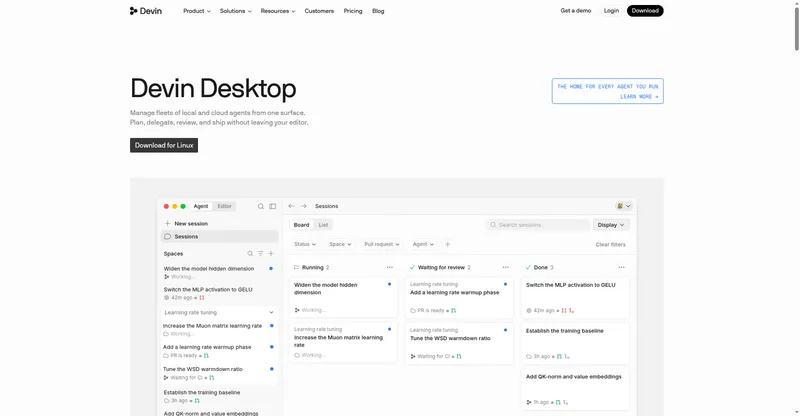Click the Spaces plus icon

pos(271,254)
